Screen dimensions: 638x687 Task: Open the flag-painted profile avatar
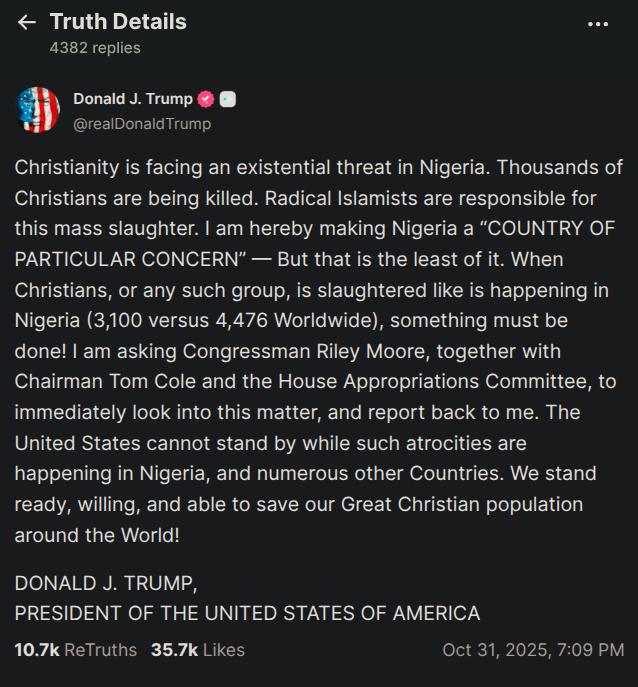38,110
